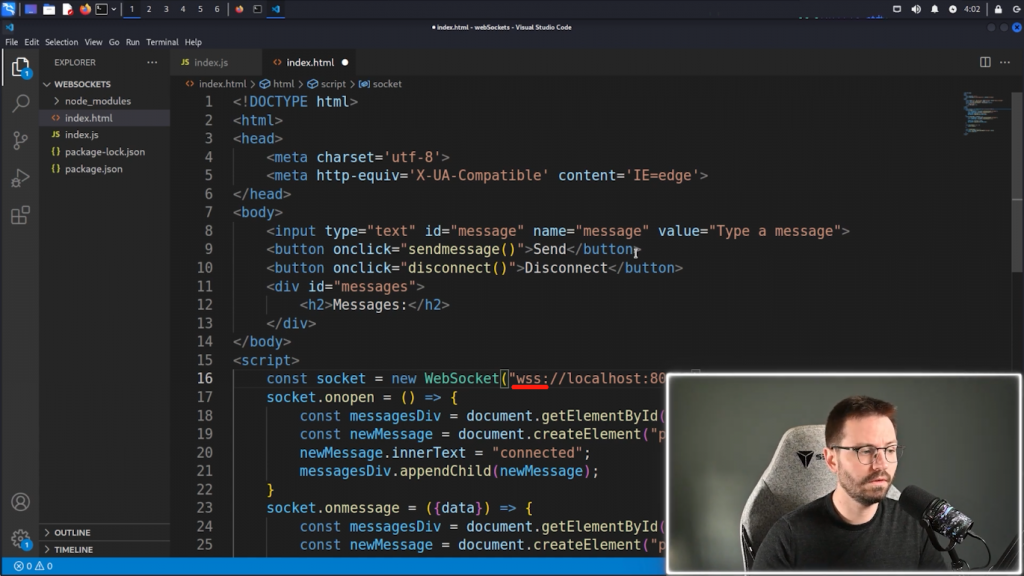Switch to workspace 2

click(149, 9)
